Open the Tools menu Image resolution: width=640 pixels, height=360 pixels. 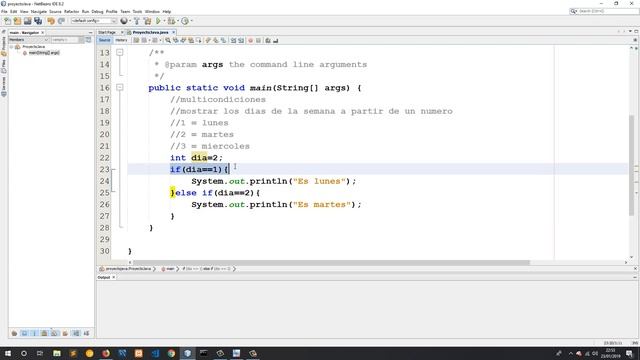click(137, 11)
